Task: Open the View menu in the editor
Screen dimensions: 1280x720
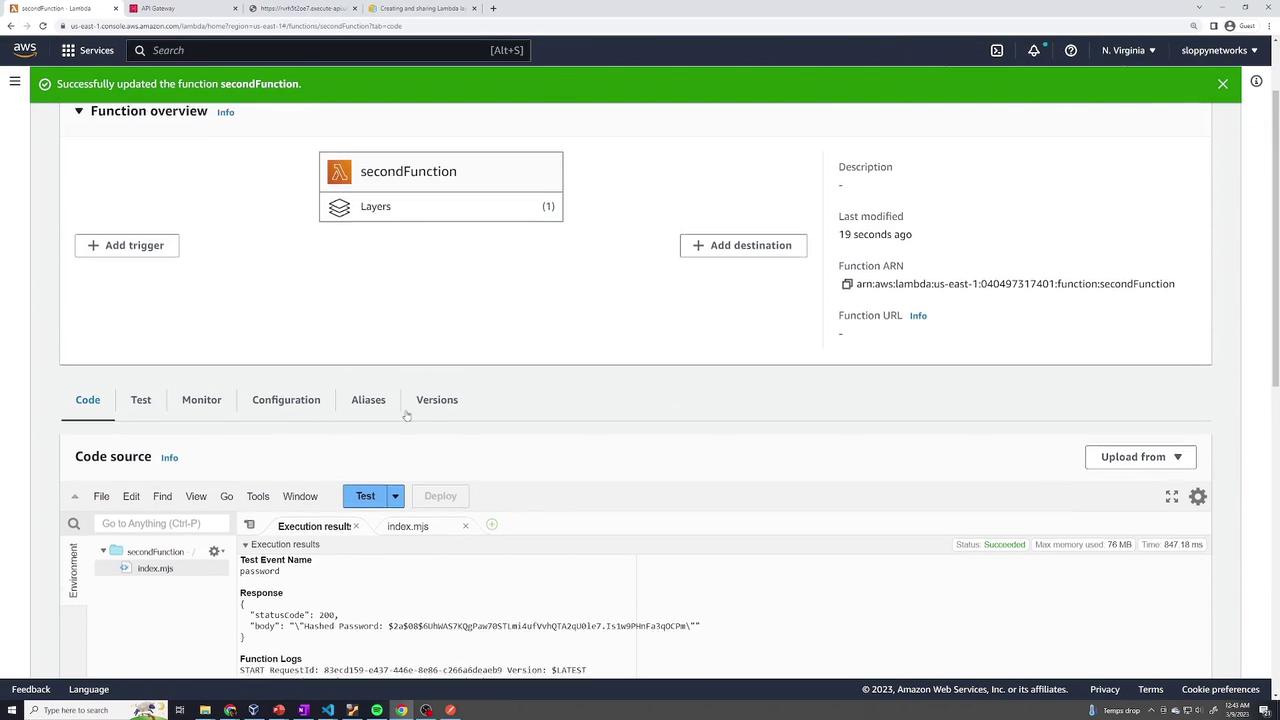Action: click(196, 496)
